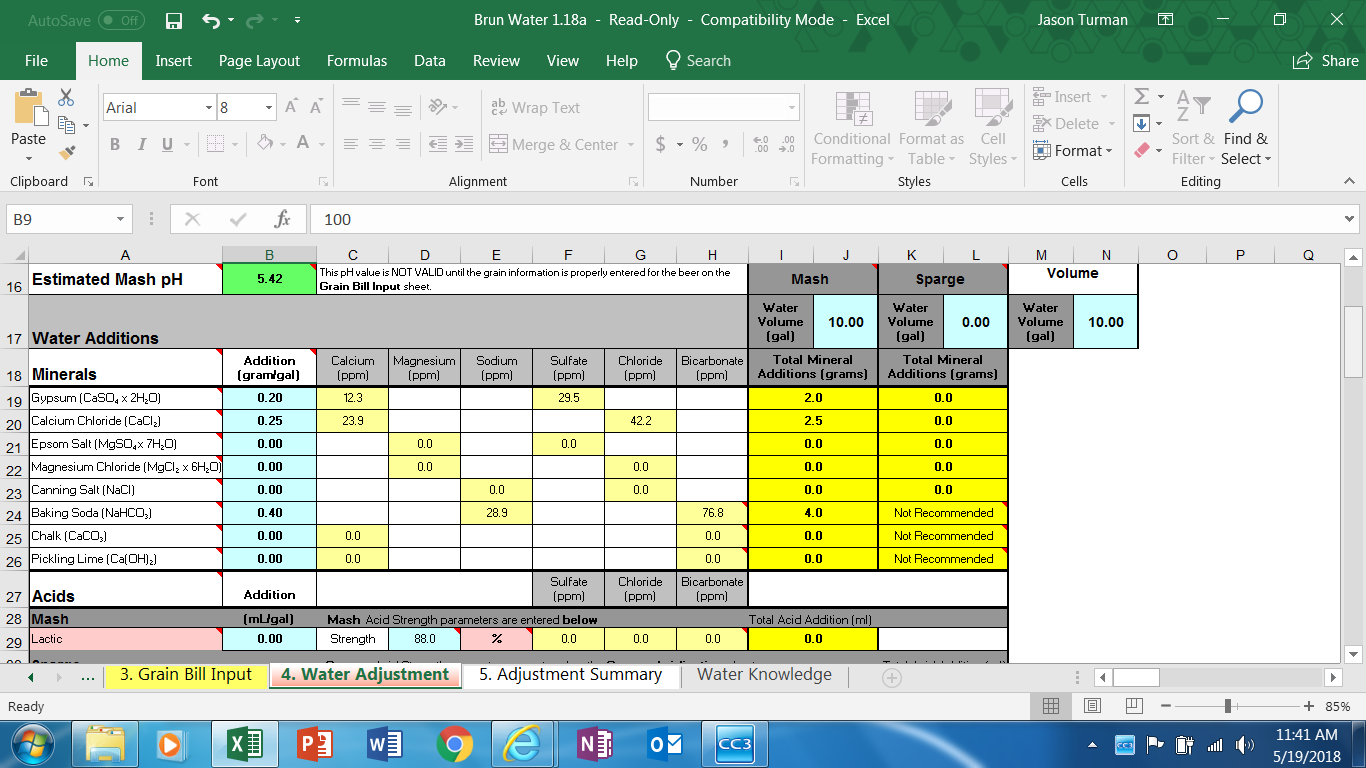Click the Borders icon
Viewport: 1366px width, 768px height.
[x=215, y=145]
